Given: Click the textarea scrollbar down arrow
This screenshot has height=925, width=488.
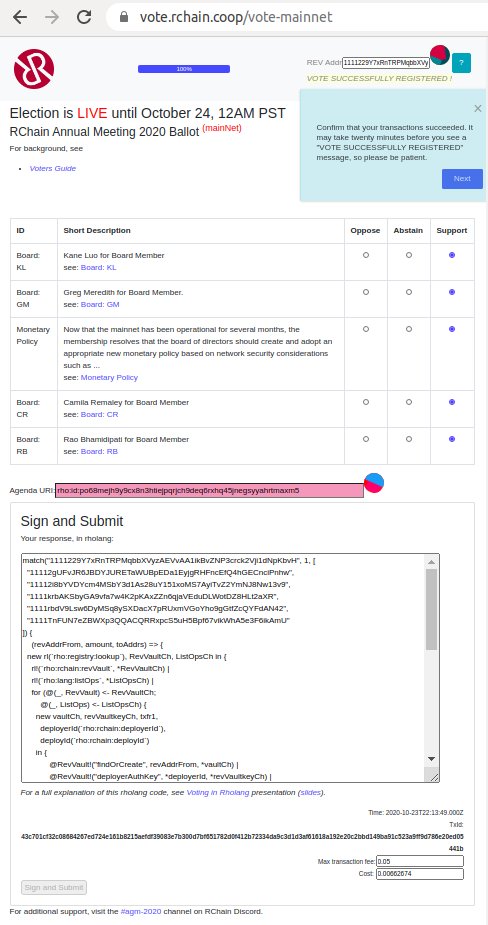Looking at the screenshot, I should tap(431, 759).
